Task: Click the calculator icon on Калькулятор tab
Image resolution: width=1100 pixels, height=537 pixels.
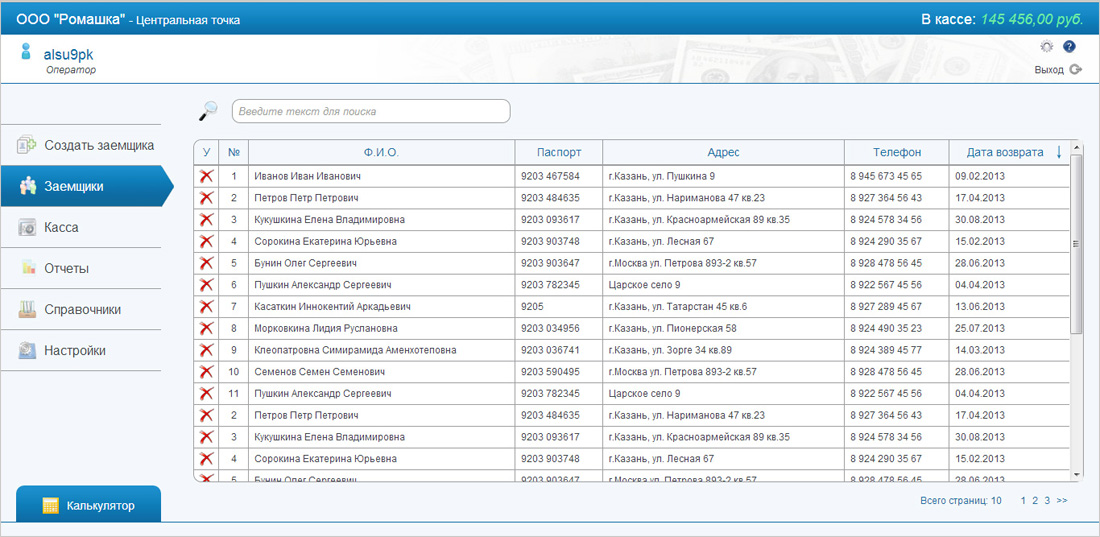Action: [x=50, y=505]
